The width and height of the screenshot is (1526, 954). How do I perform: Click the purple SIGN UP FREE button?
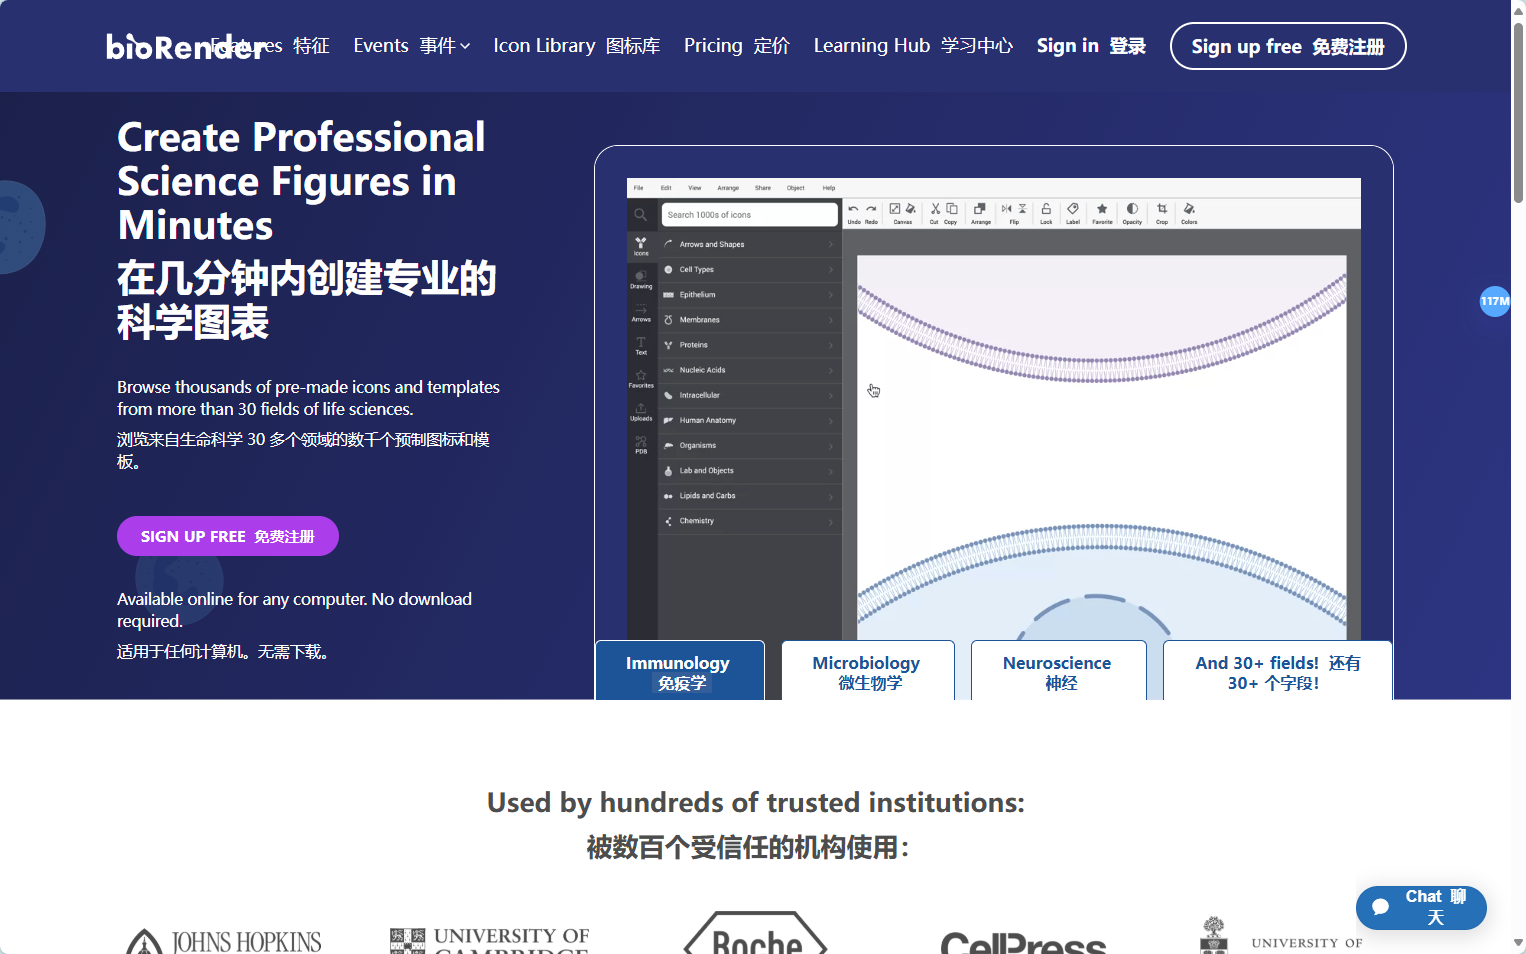228,536
